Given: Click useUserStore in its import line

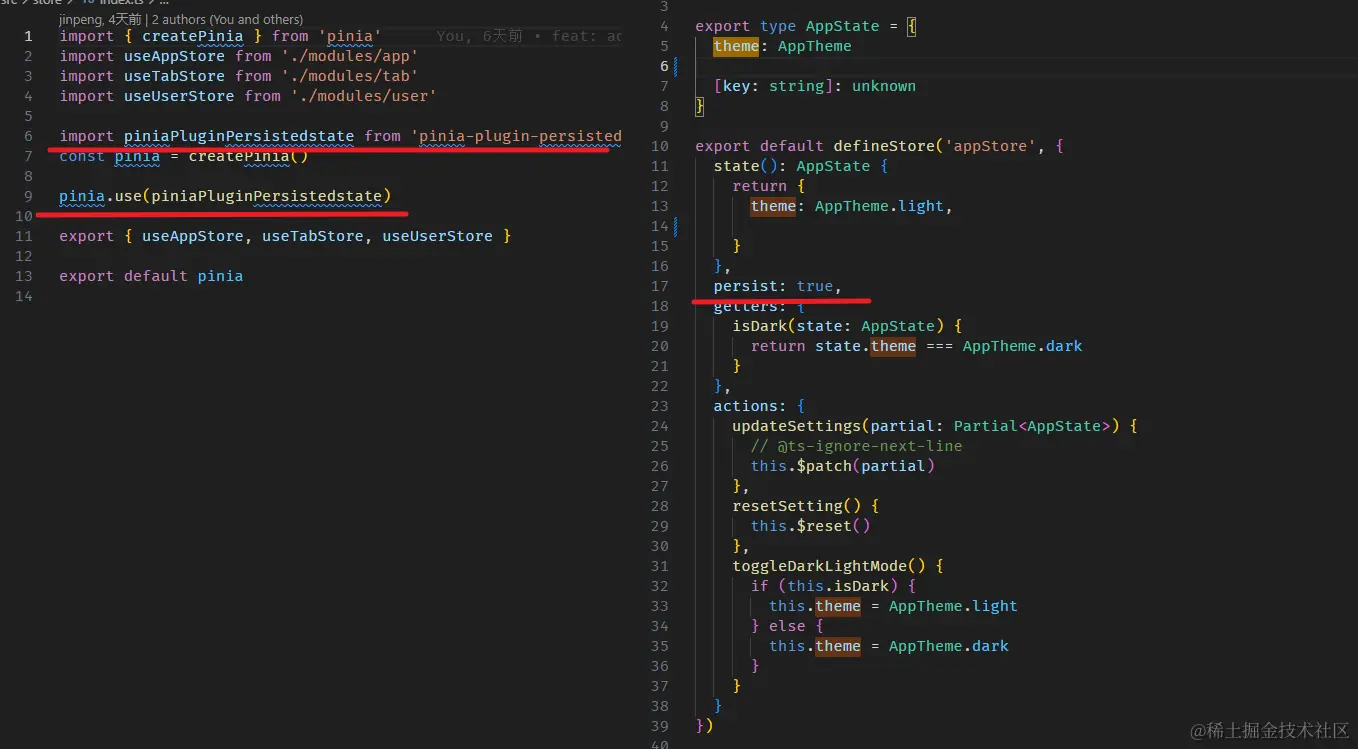Looking at the screenshot, I should tap(179, 96).
